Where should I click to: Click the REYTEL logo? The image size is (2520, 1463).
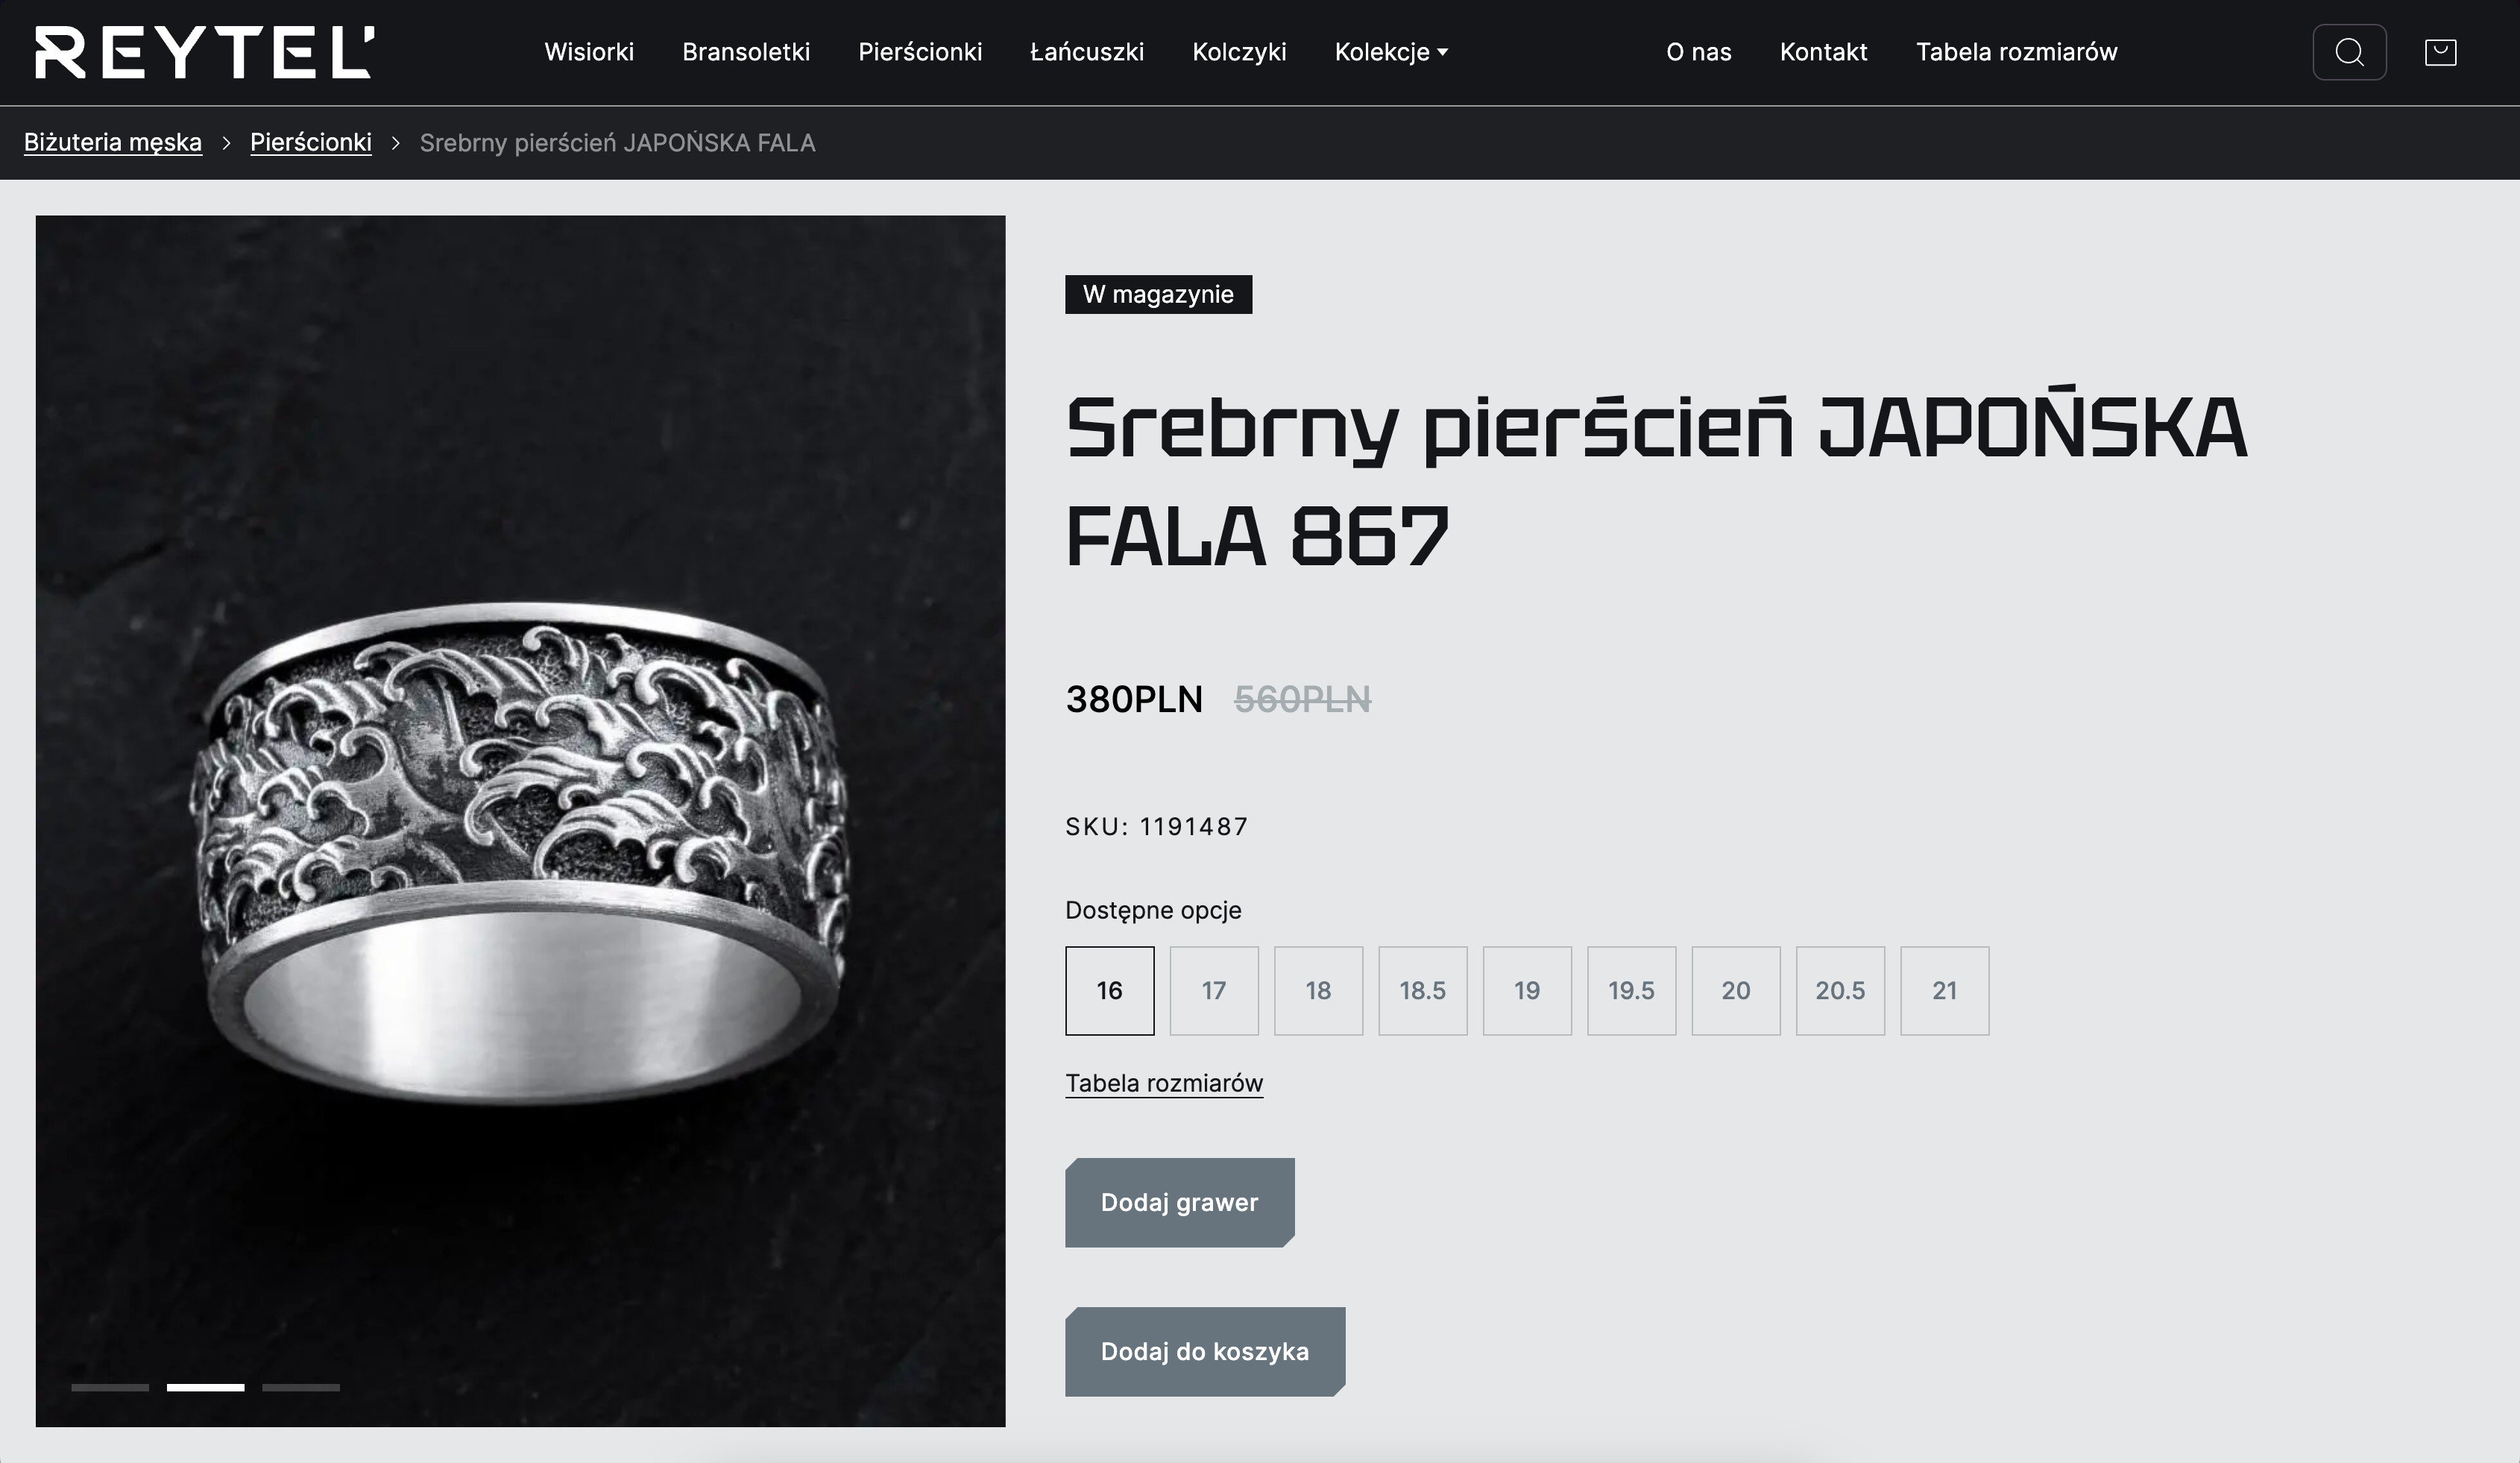pos(205,52)
